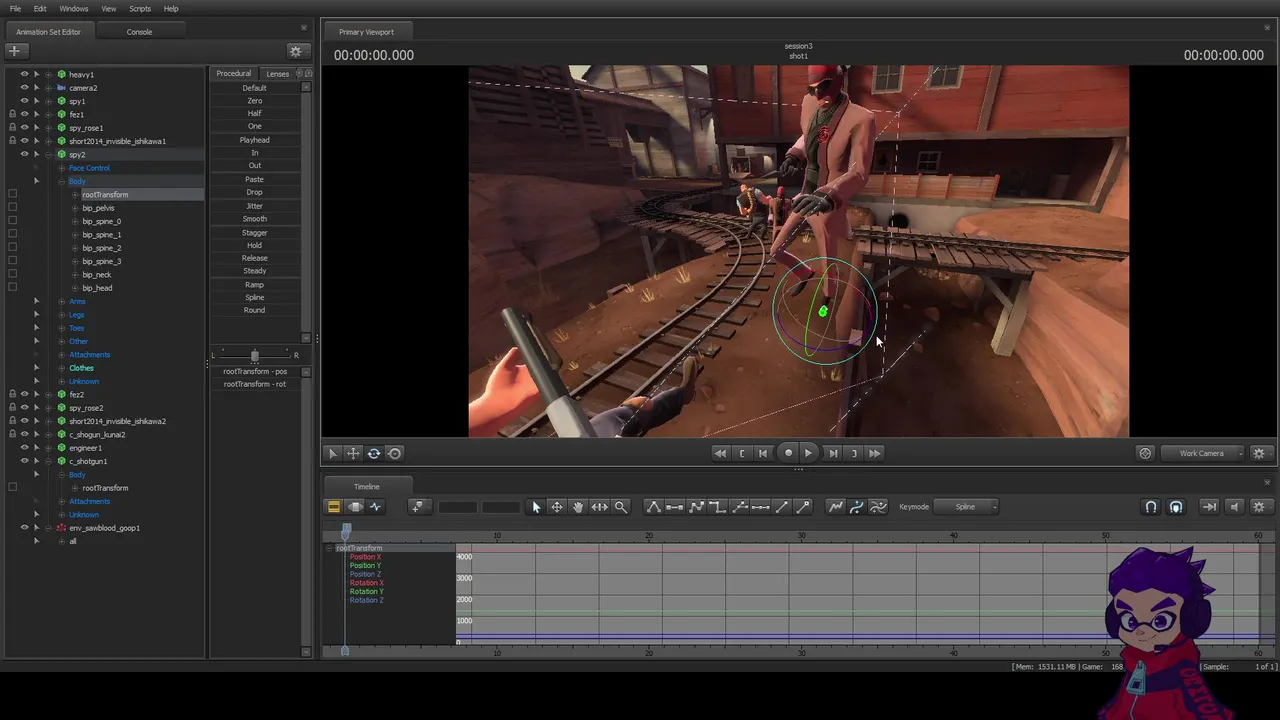1280x720 pixels.
Task: Rewind playback in the viewport
Action: tap(720, 453)
